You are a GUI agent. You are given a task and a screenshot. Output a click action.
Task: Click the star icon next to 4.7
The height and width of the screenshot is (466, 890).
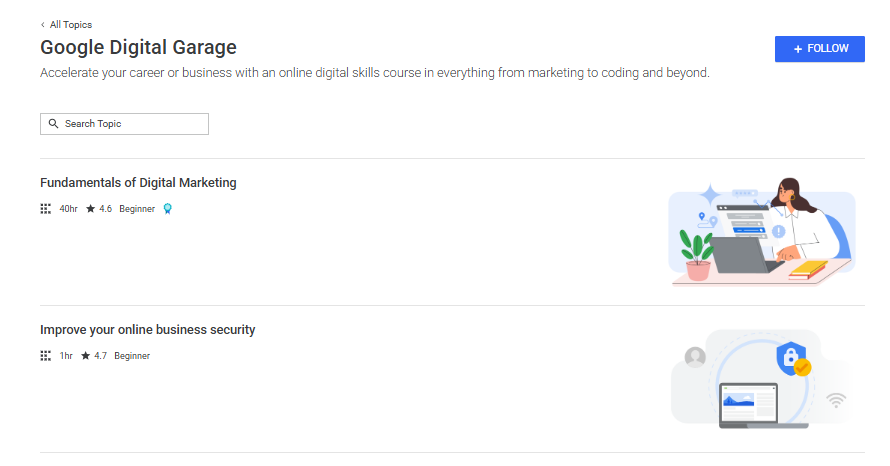coord(85,355)
